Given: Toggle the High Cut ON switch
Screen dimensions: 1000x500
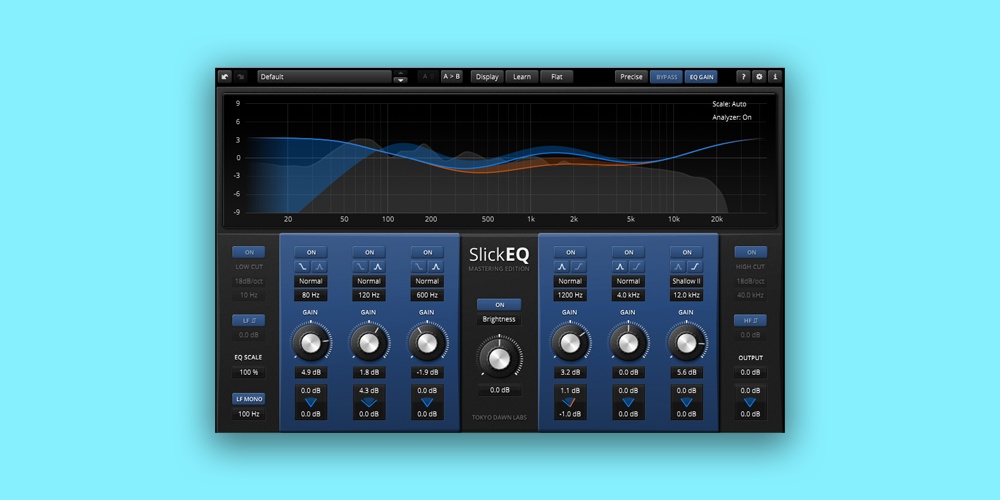Looking at the screenshot, I should pos(750,252).
